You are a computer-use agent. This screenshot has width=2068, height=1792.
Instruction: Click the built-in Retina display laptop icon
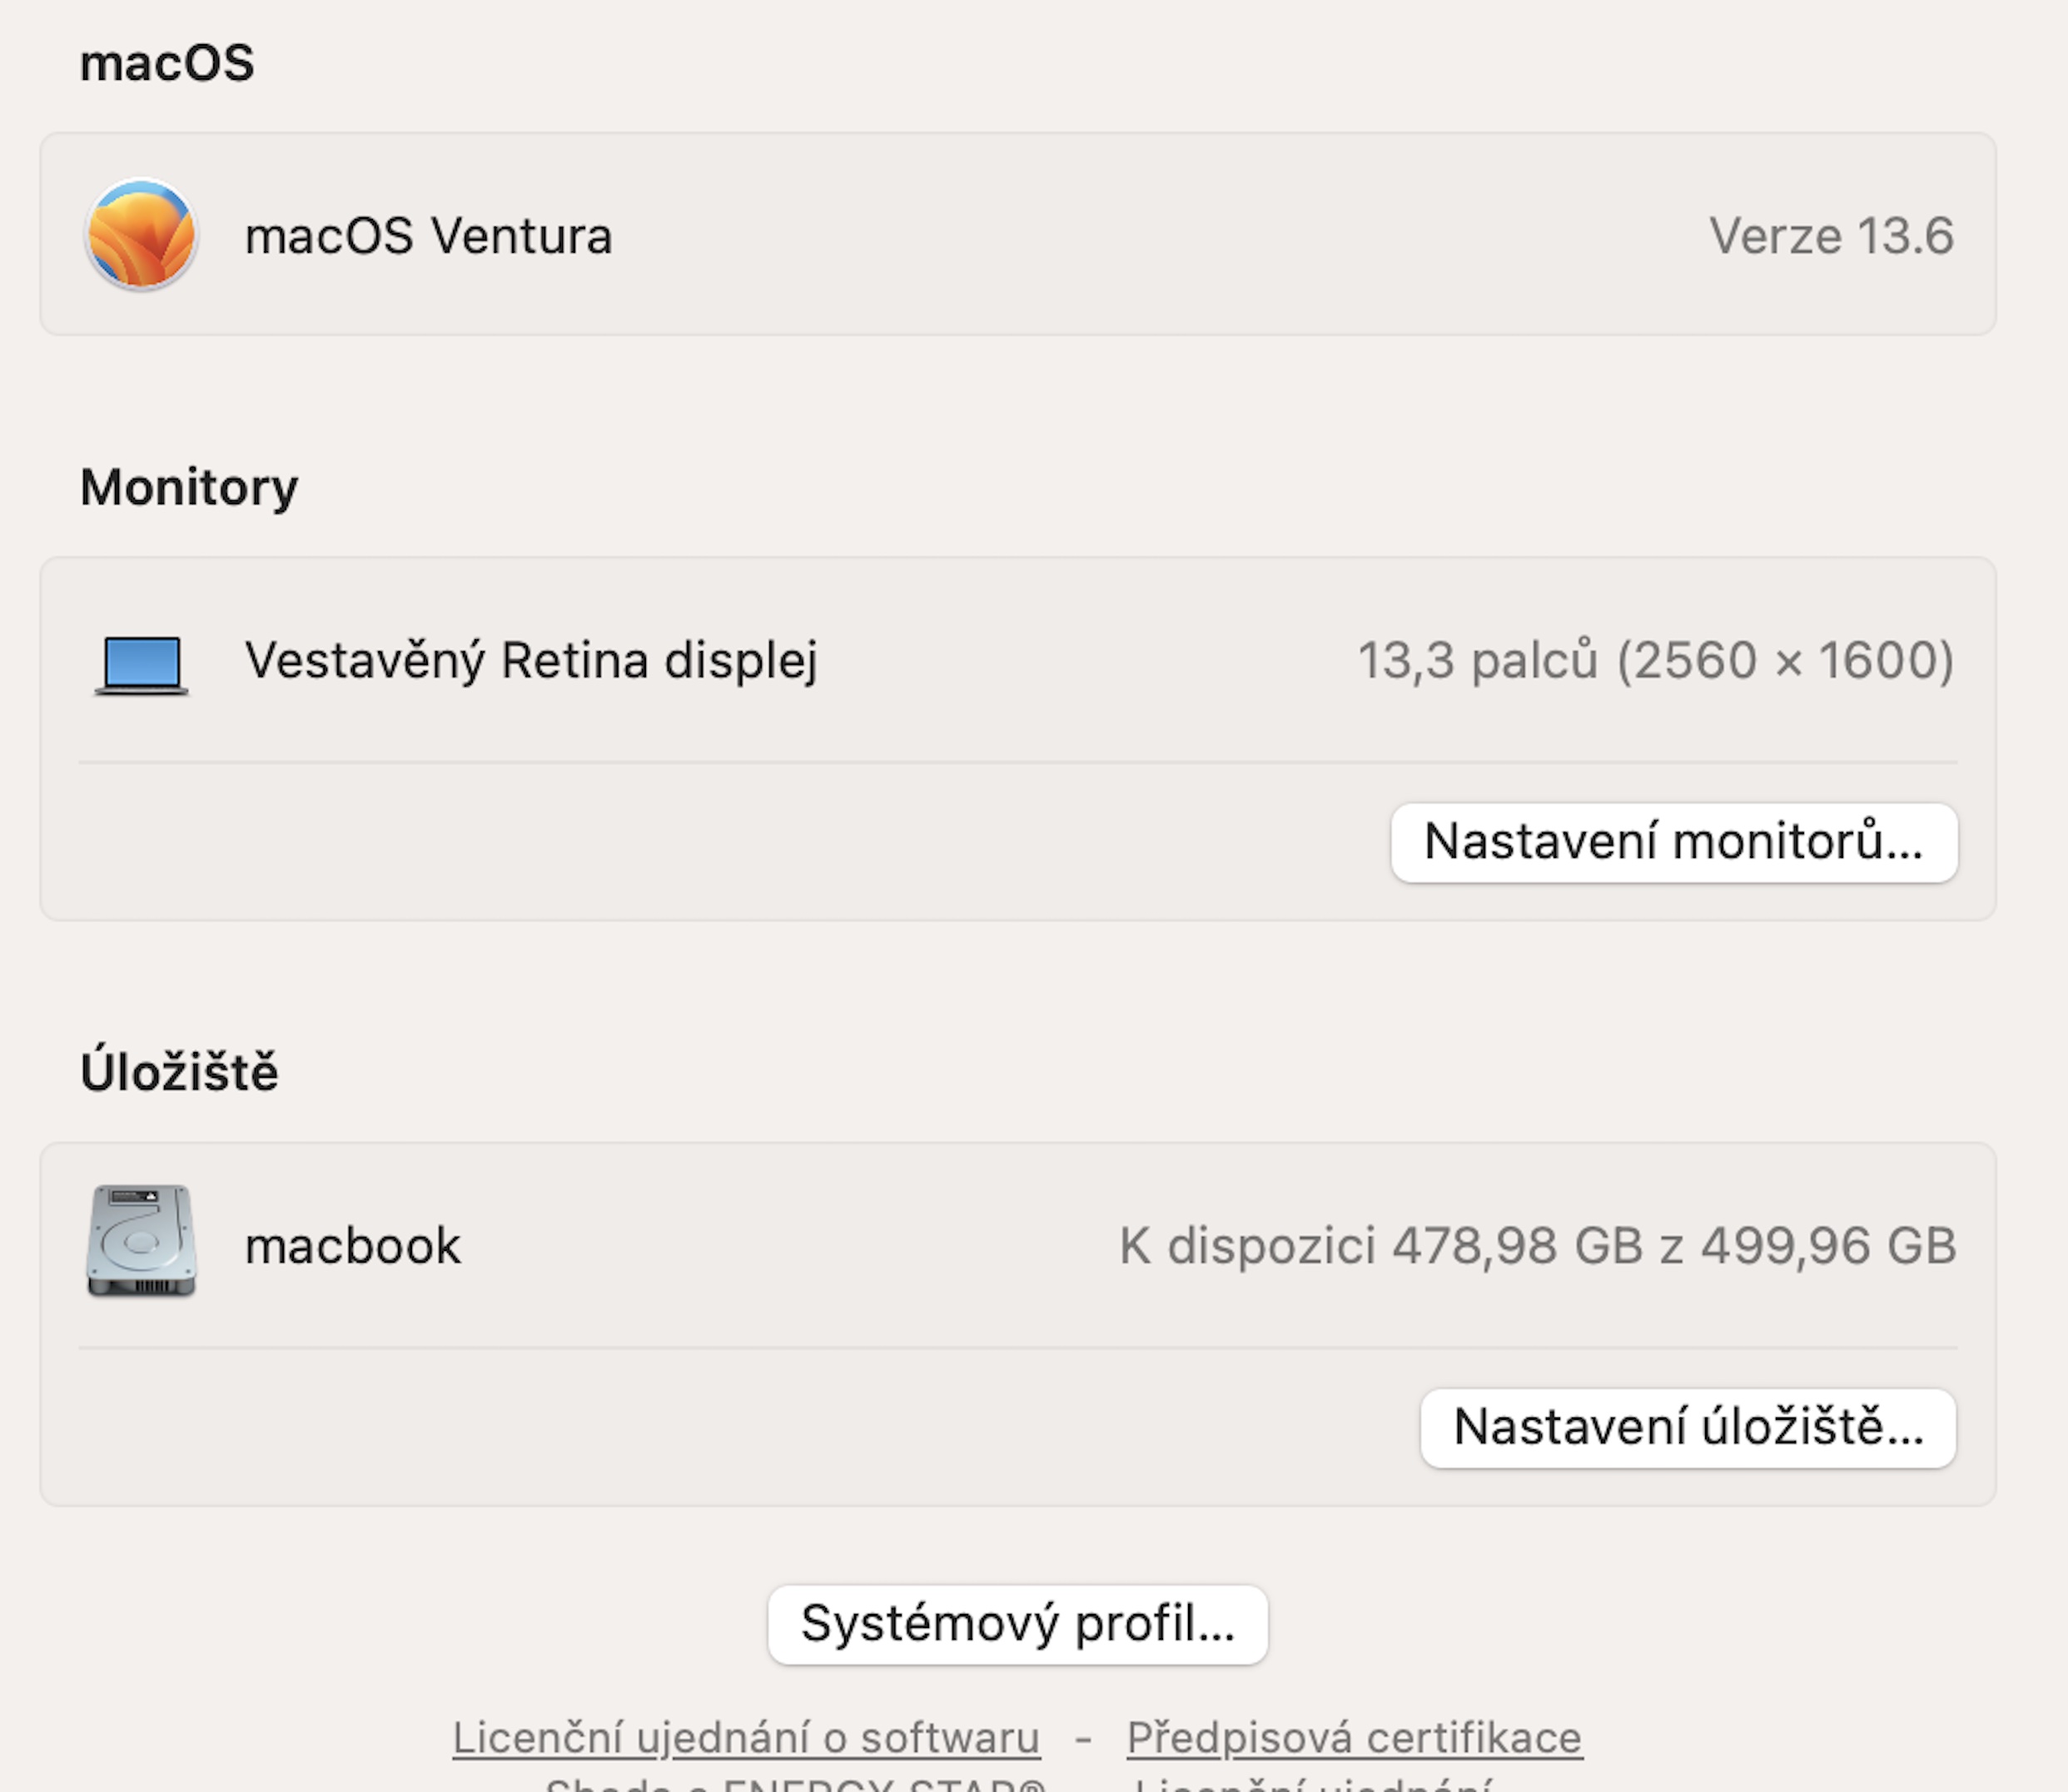pos(141,663)
